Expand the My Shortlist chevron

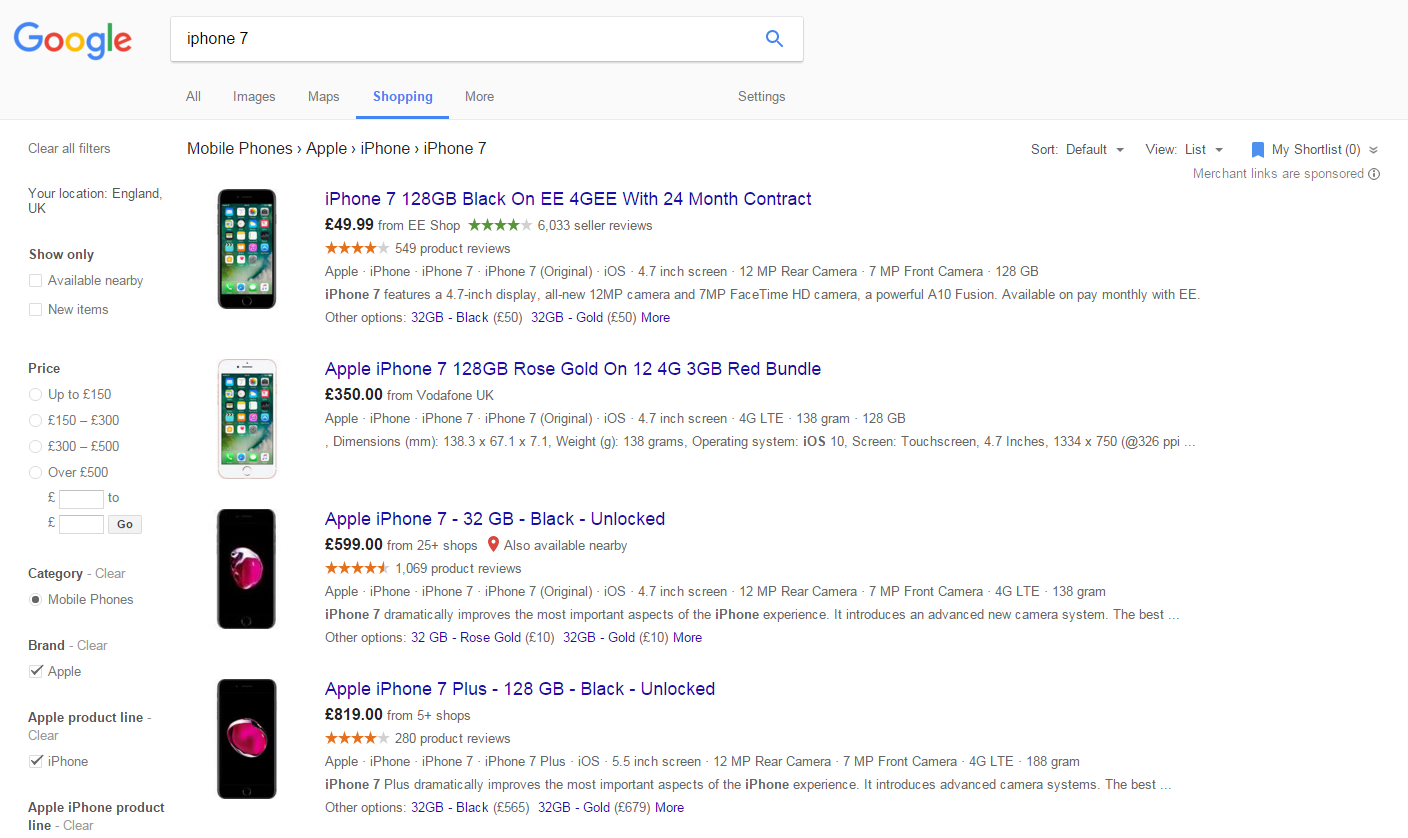[1373, 150]
